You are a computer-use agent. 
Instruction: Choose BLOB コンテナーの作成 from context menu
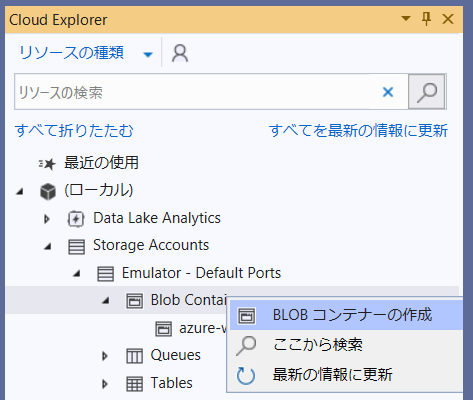[x=346, y=315]
